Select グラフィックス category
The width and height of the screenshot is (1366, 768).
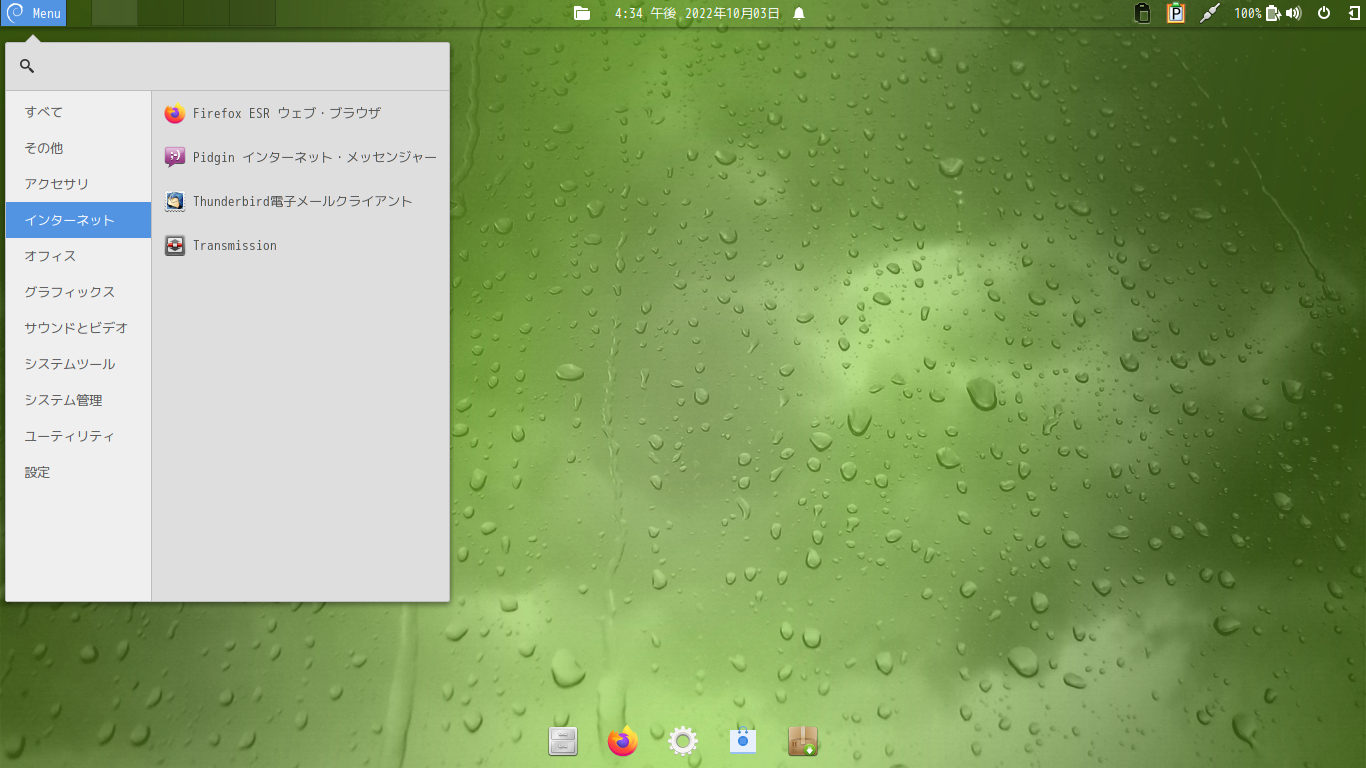click(x=78, y=292)
